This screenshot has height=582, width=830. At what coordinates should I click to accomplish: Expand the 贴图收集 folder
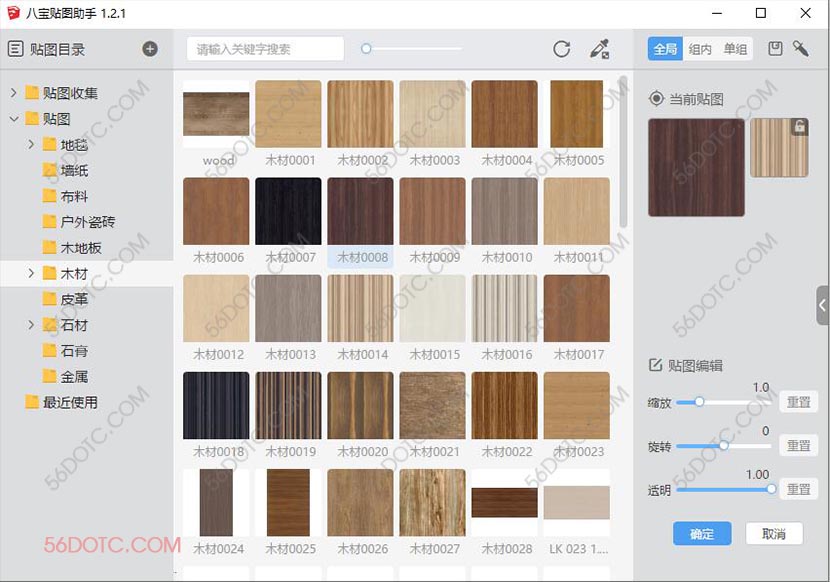click(x=14, y=93)
